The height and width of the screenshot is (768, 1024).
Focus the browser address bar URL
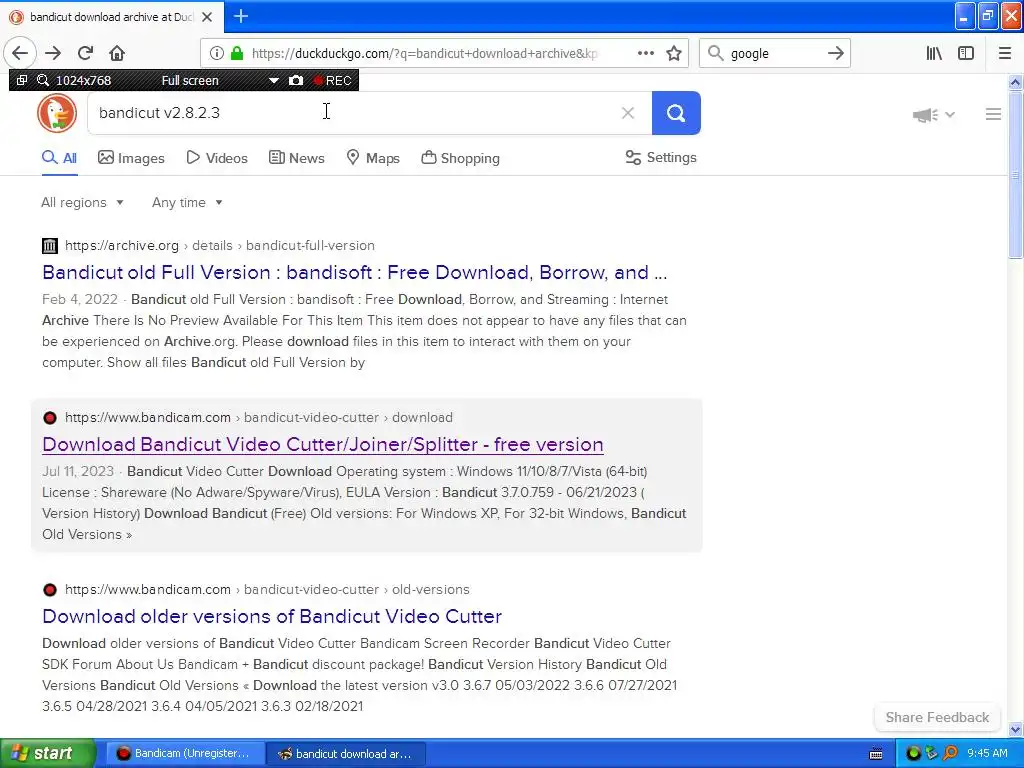coord(424,54)
